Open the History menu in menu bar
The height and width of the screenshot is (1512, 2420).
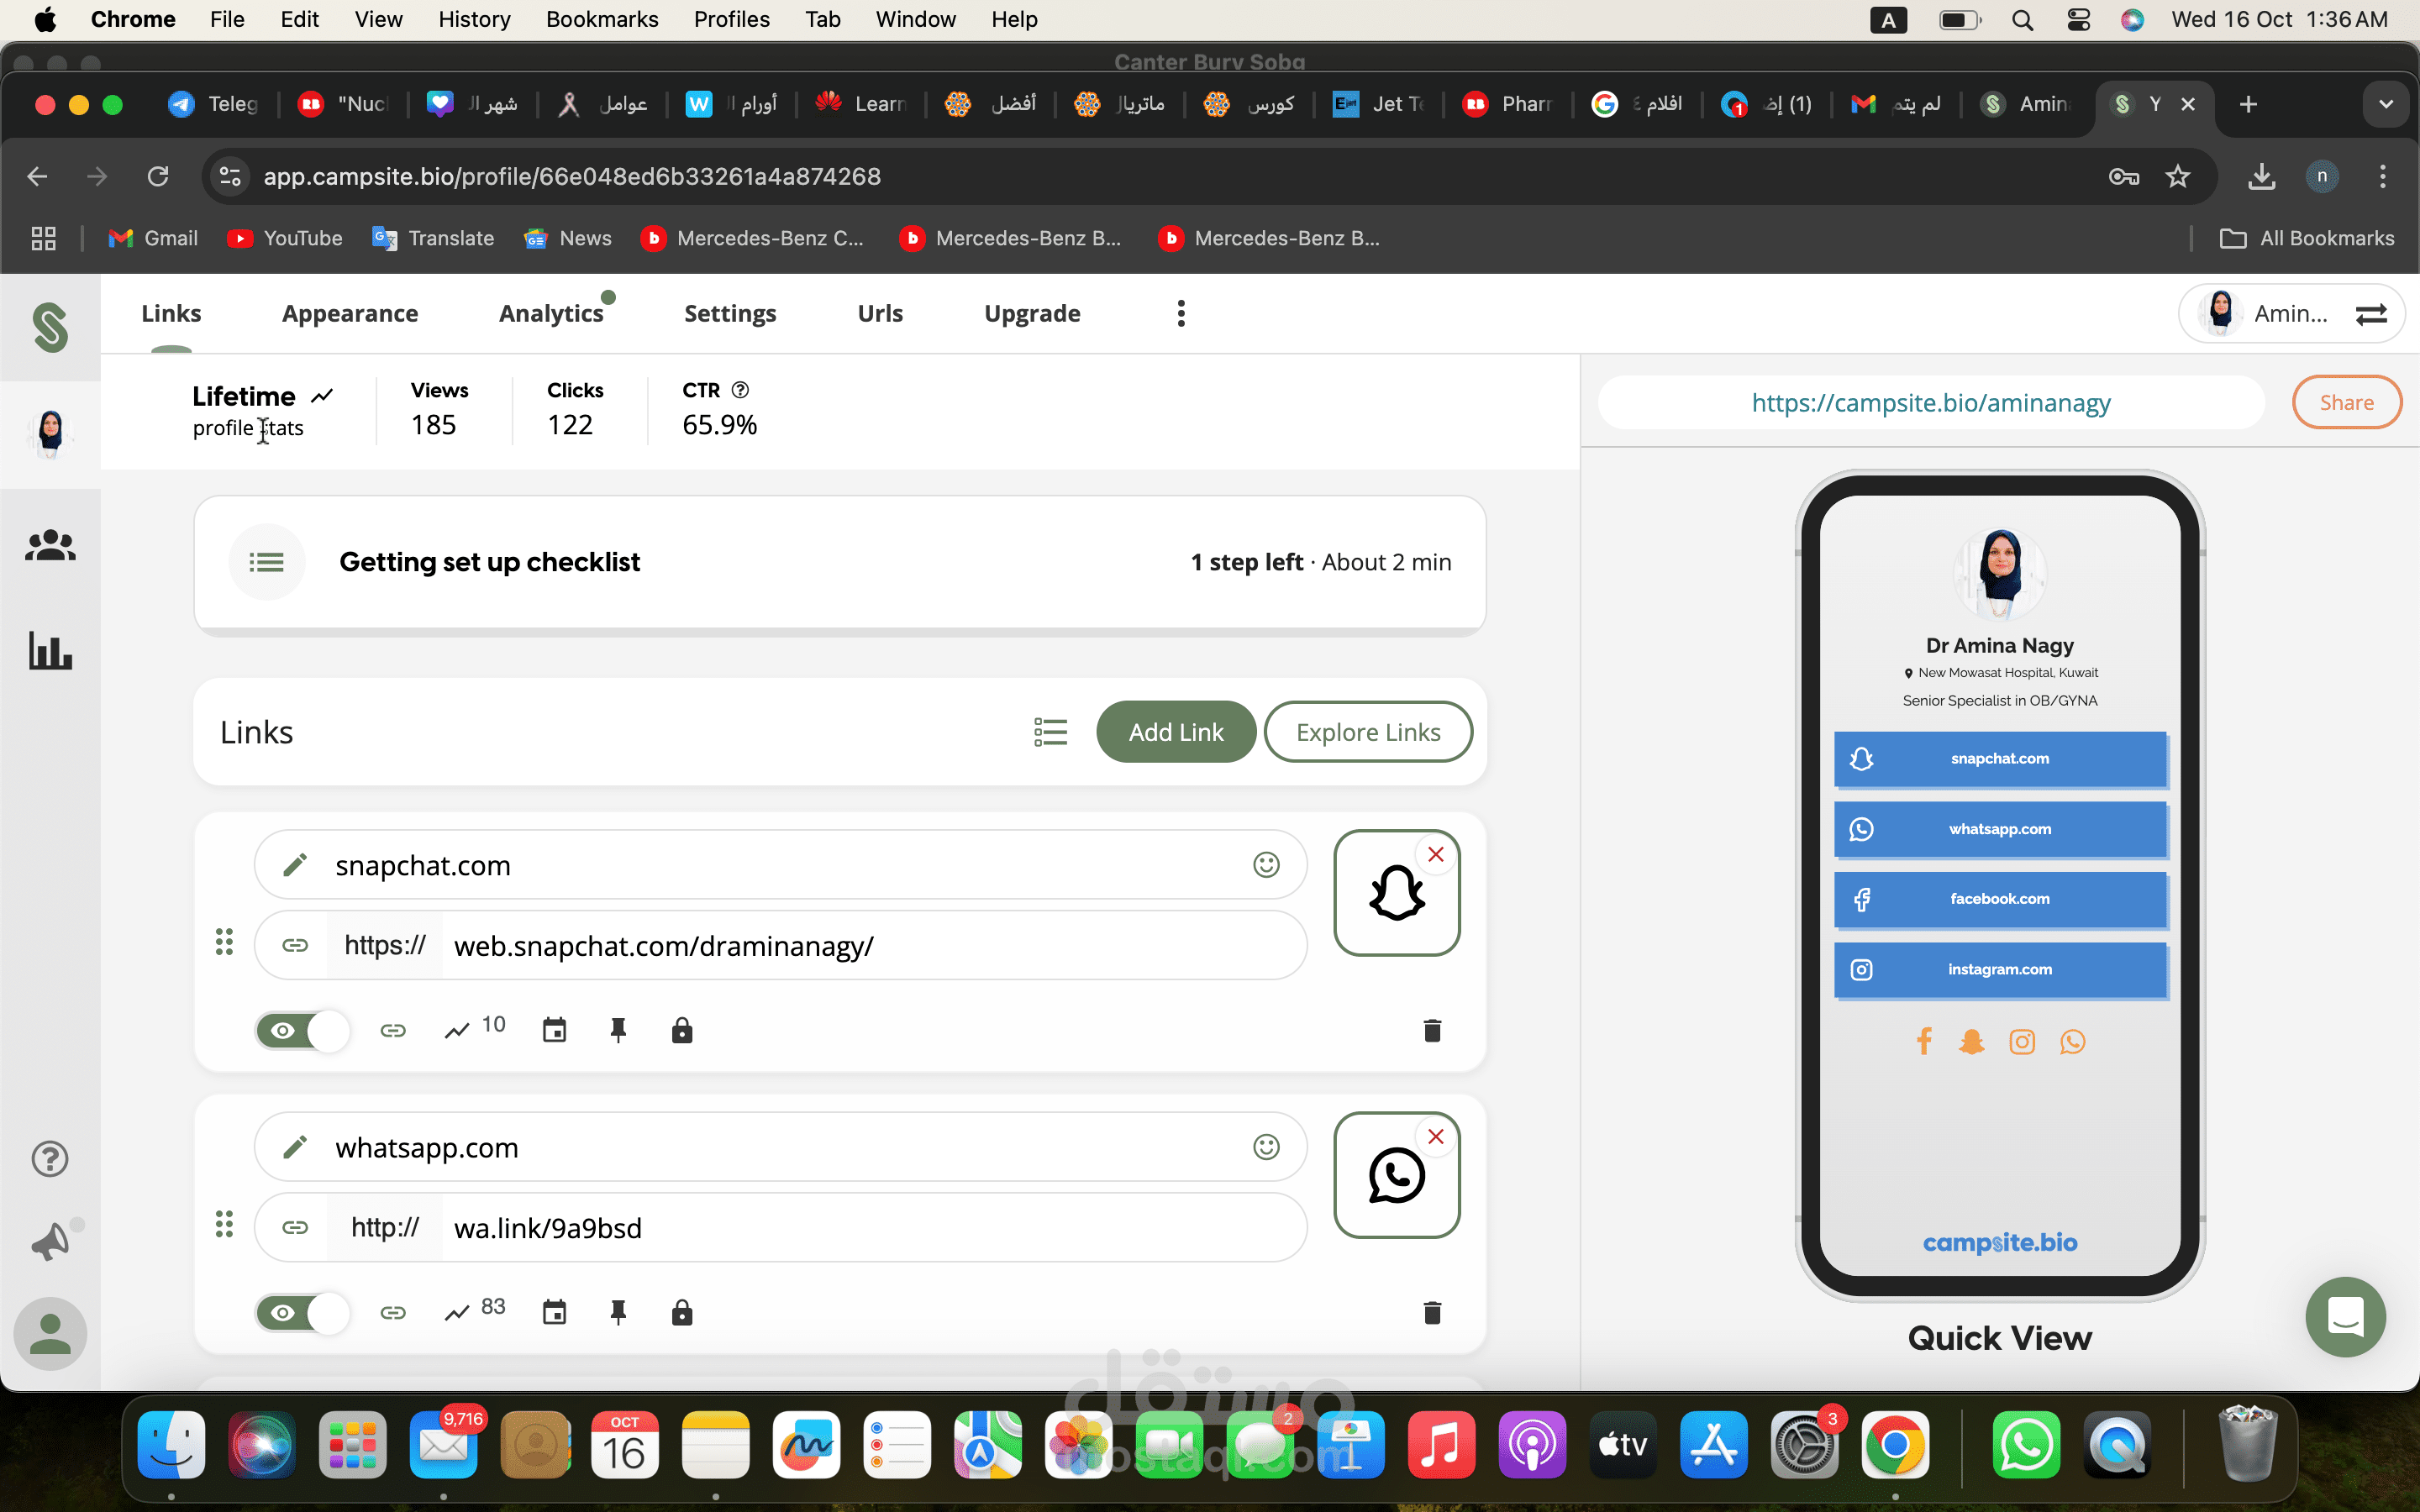click(x=474, y=19)
